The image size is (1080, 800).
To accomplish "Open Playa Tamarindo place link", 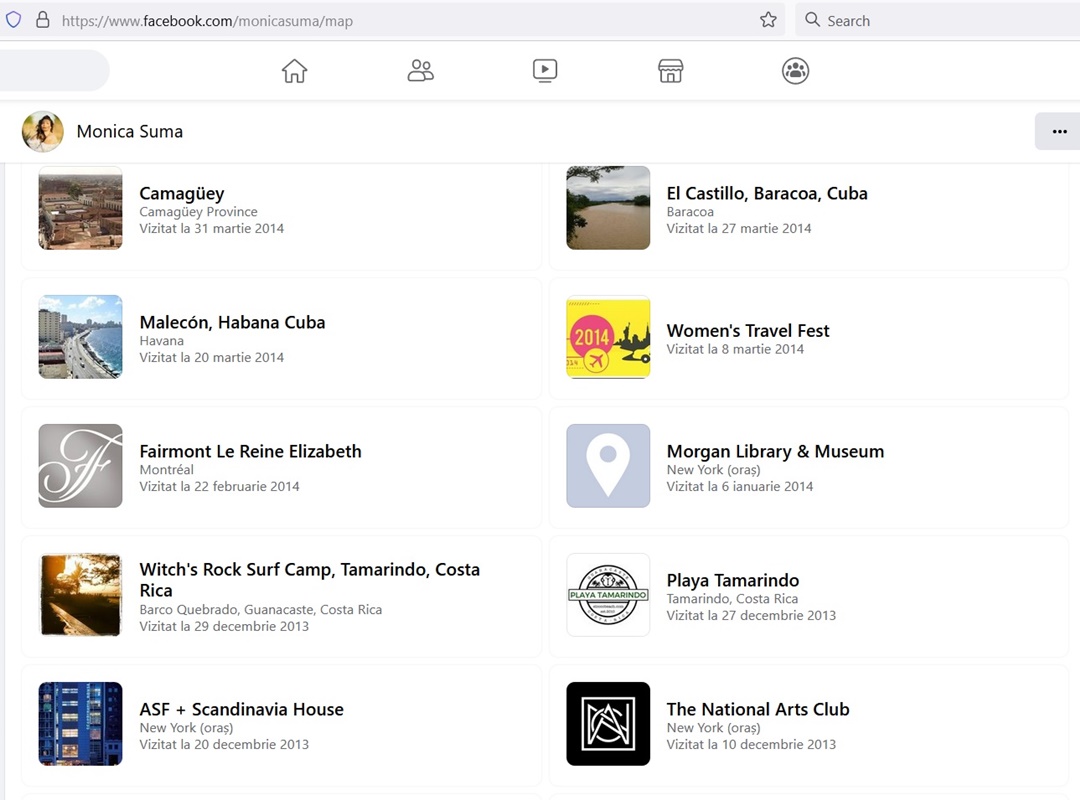I will click(x=732, y=580).
